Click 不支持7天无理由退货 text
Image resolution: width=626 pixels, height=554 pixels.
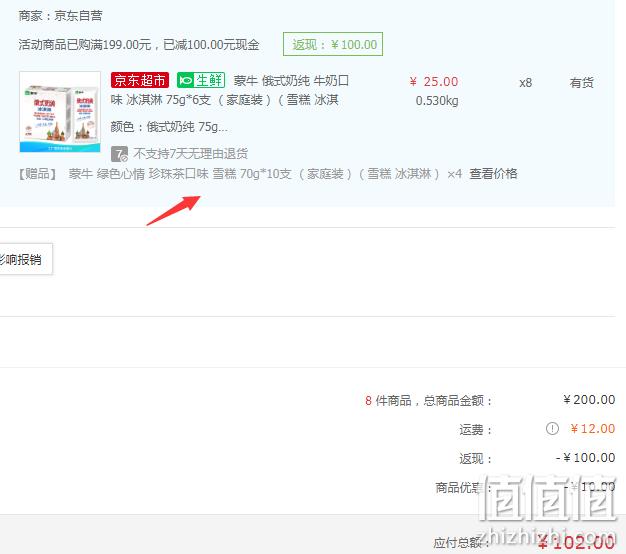[191, 154]
